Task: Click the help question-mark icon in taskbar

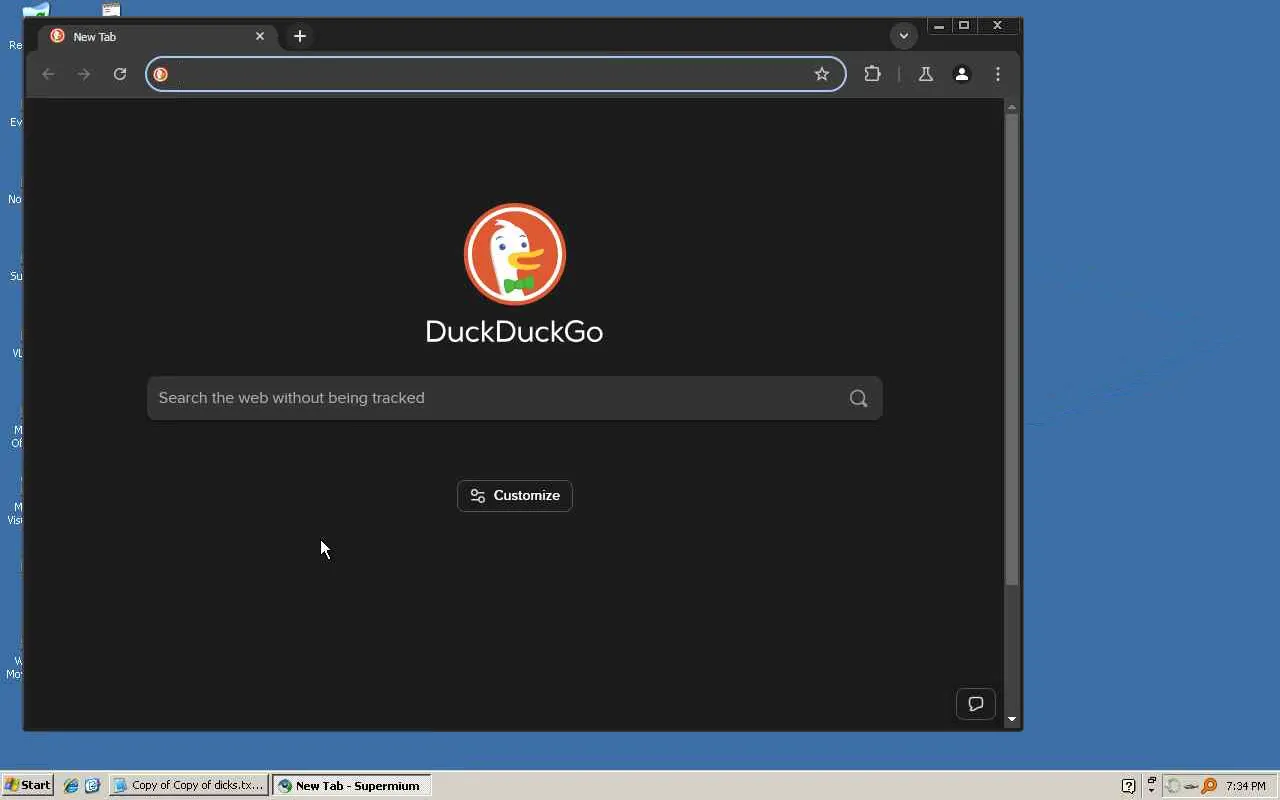Action: click(x=1128, y=786)
